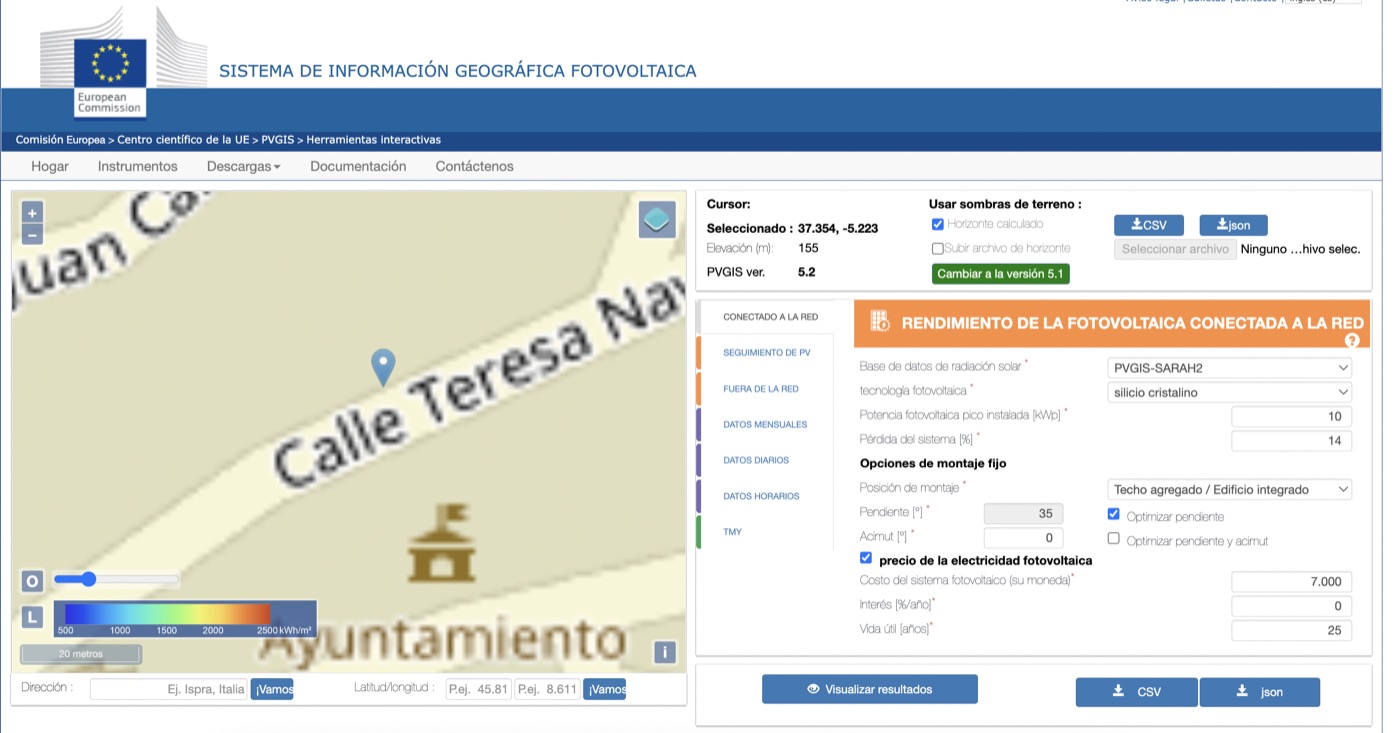1400x733 pixels.
Task: Open solar radiation database dropdown PVGIS-SARAH2
Action: 1229,367
